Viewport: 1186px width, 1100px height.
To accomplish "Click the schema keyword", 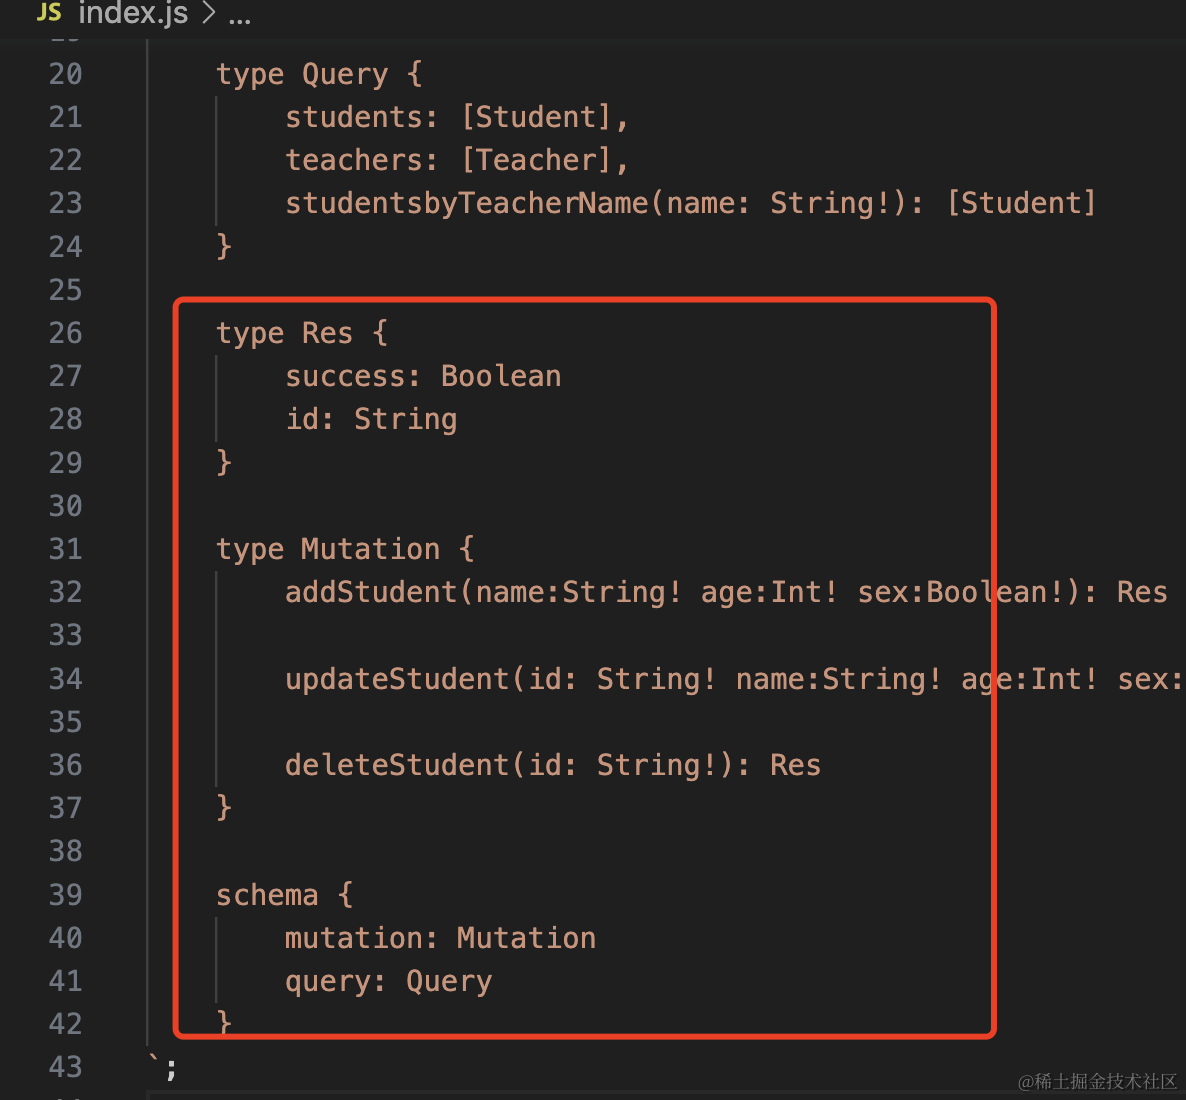I will tap(267, 895).
